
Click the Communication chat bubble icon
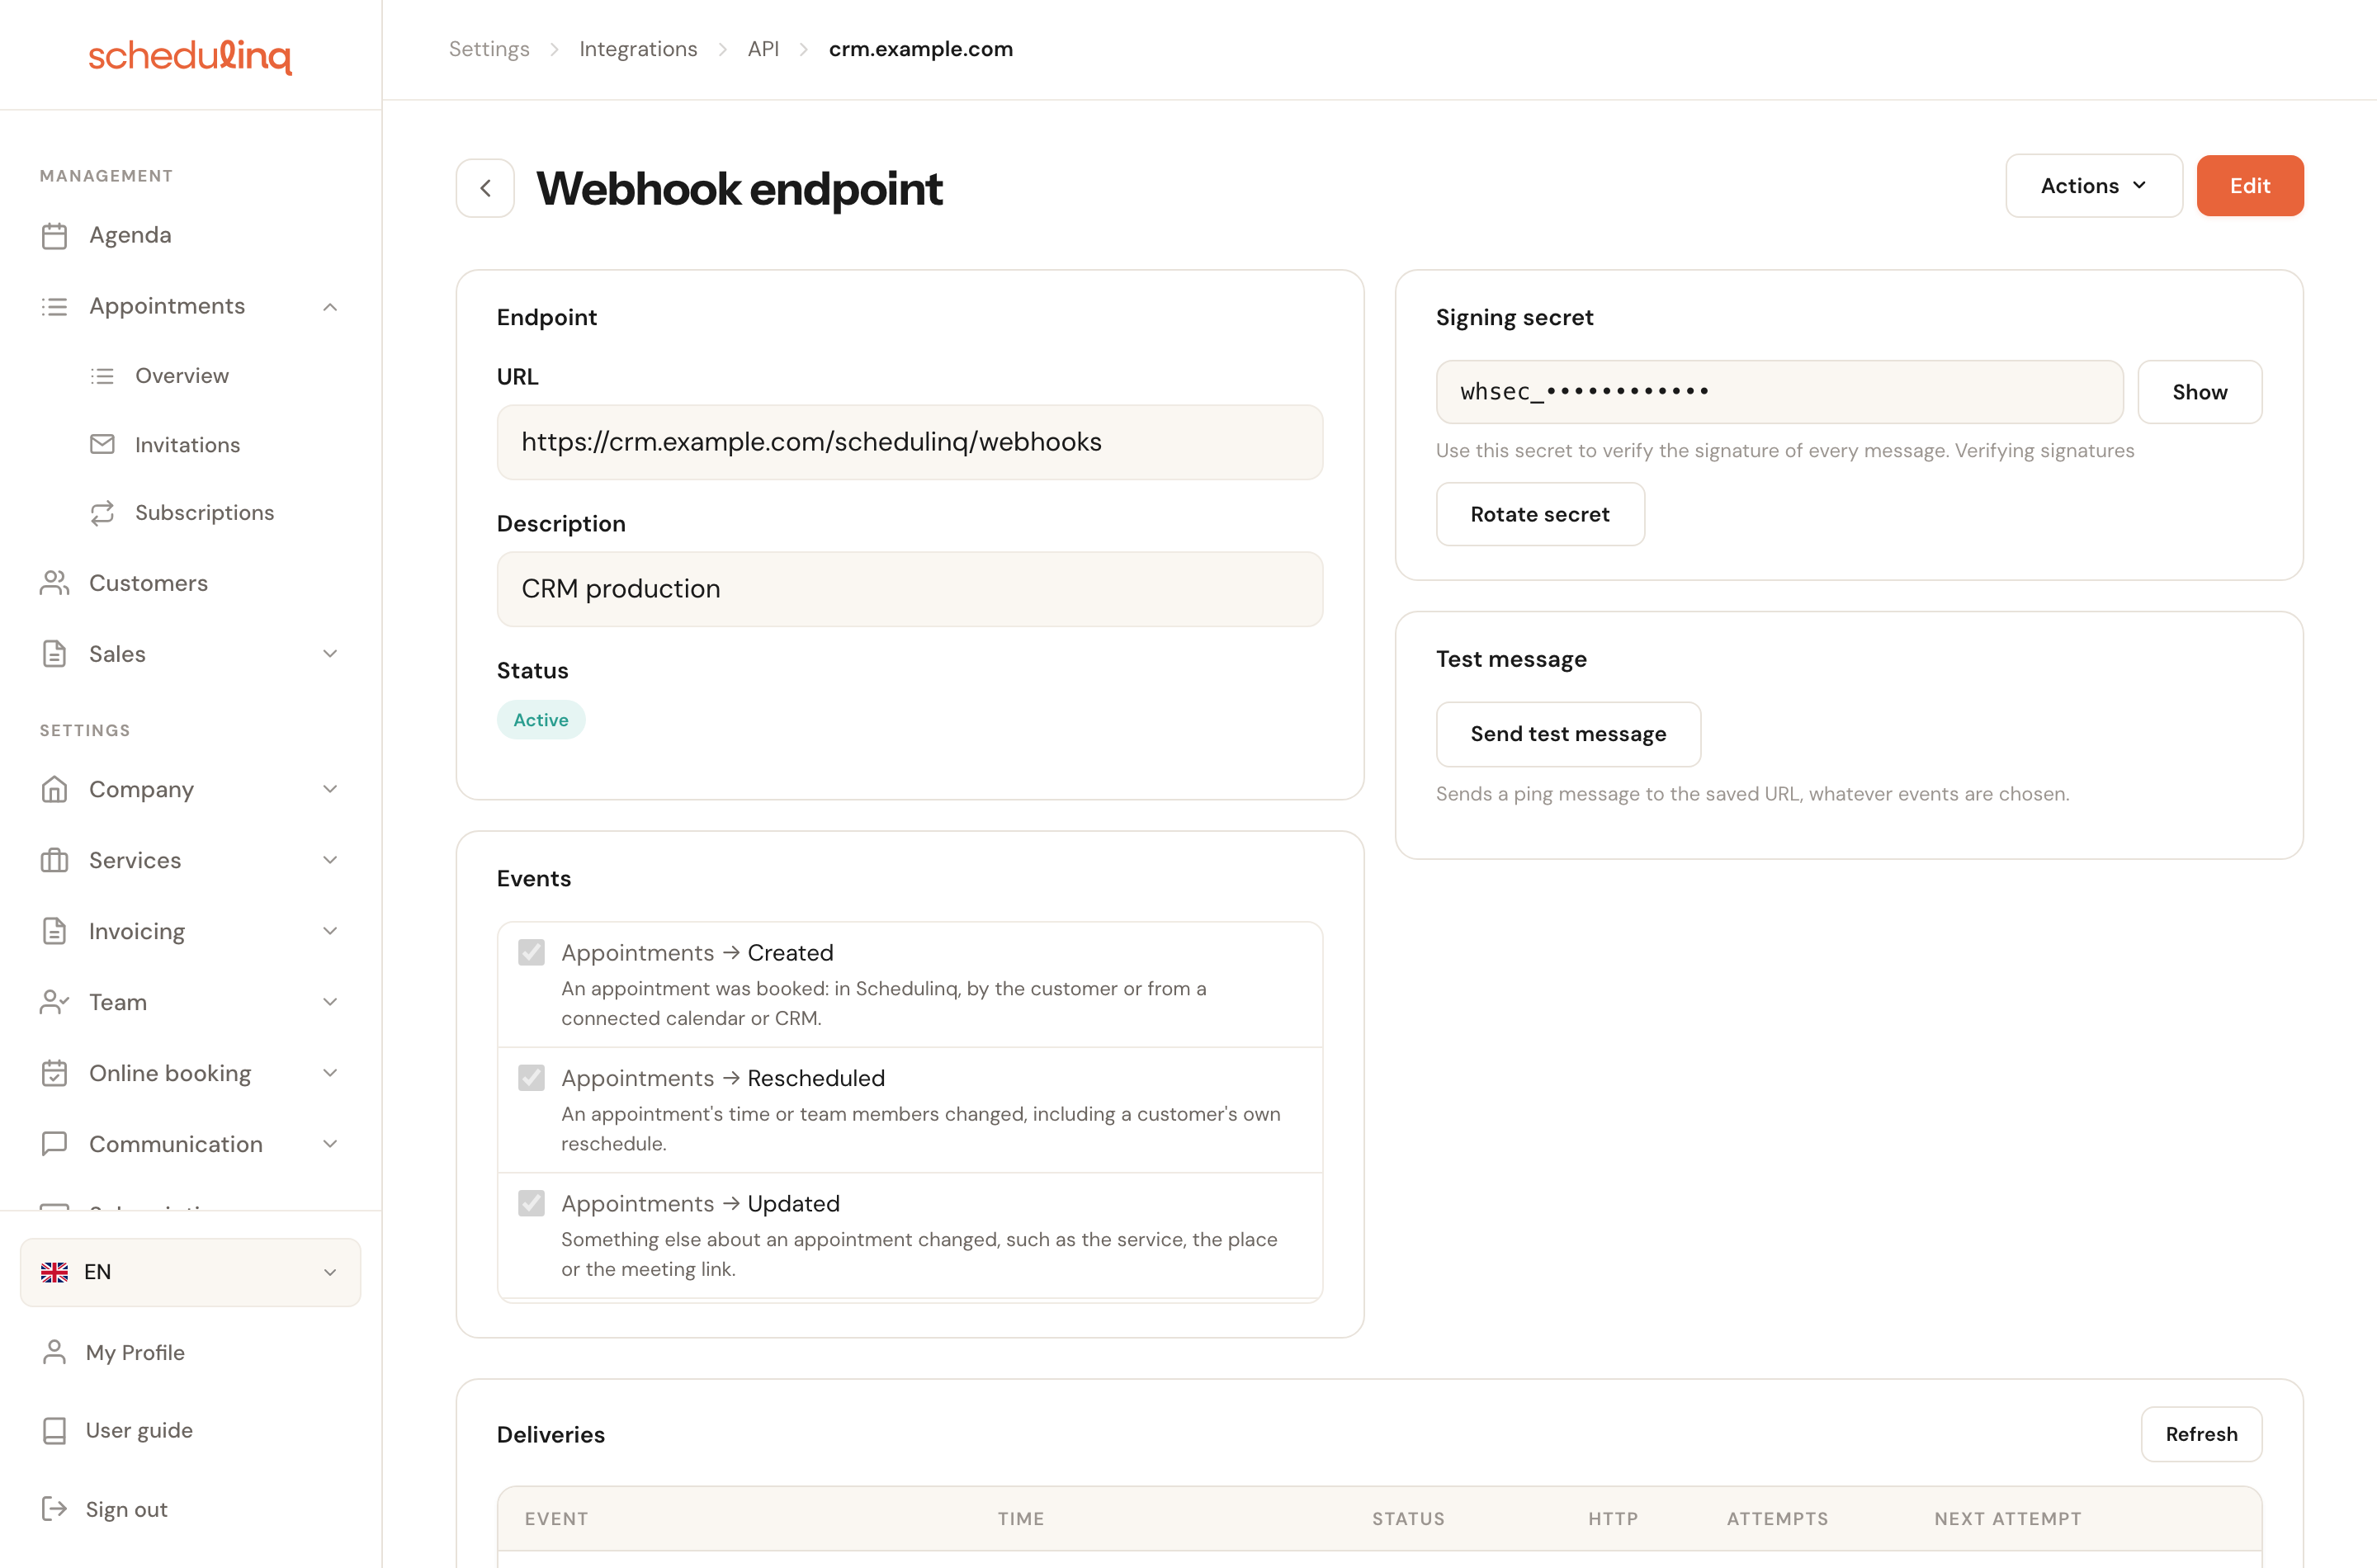point(54,1144)
